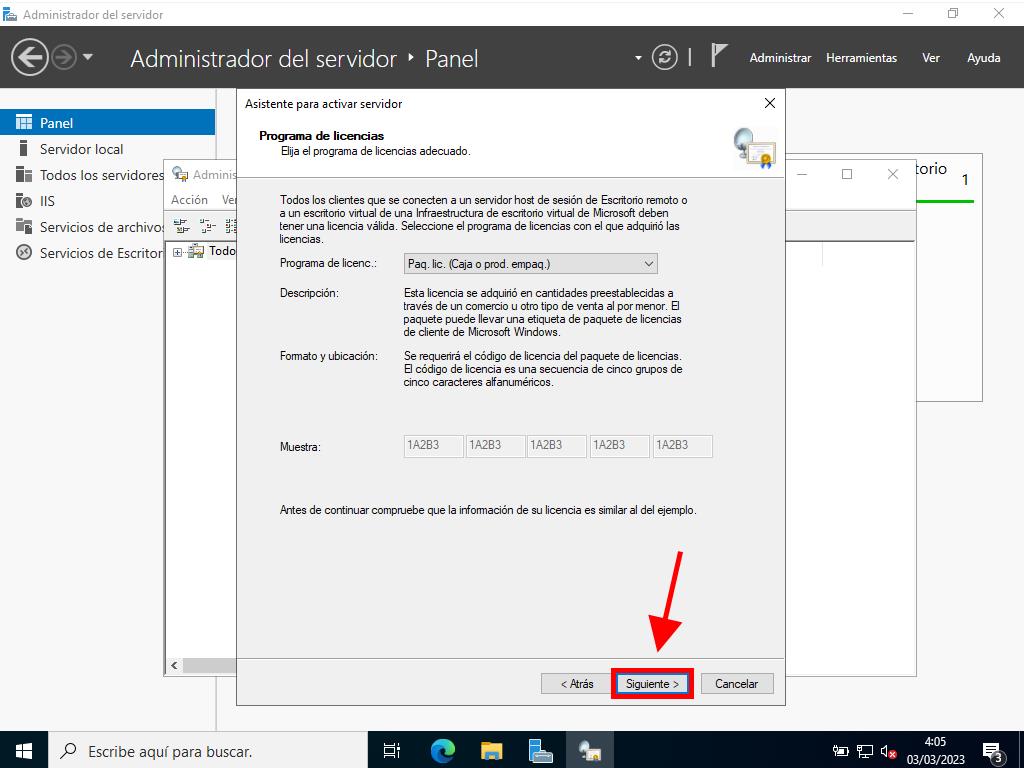Viewport: 1024px width, 768px height.
Task: Open Task View from the taskbar
Action: pos(392,750)
